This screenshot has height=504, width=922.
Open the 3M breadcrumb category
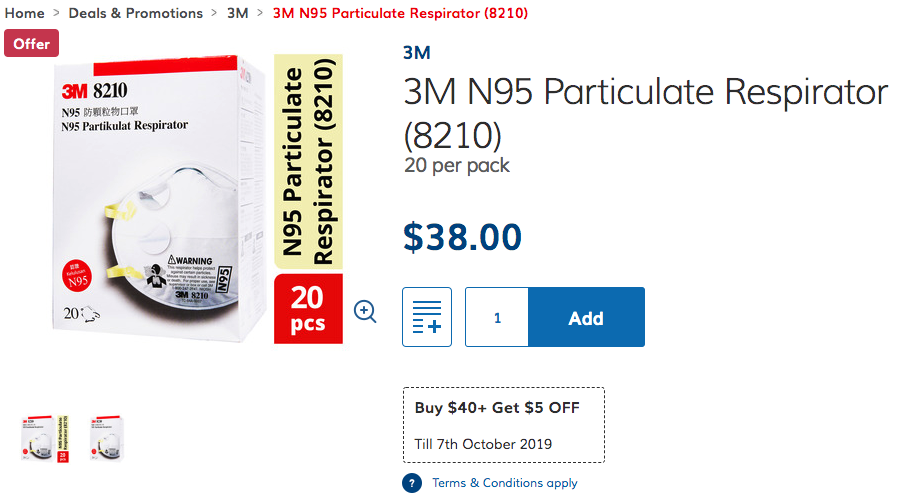pyautogui.click(x=238, y=13)
